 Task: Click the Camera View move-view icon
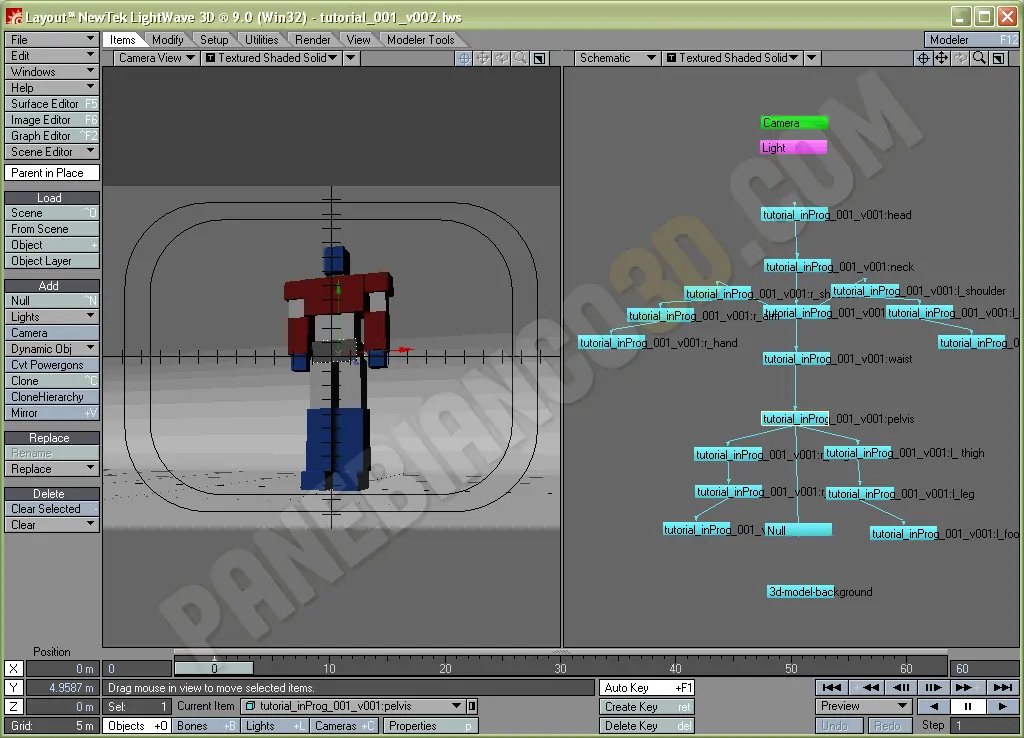pyautogui.click(x=482, y=58)
